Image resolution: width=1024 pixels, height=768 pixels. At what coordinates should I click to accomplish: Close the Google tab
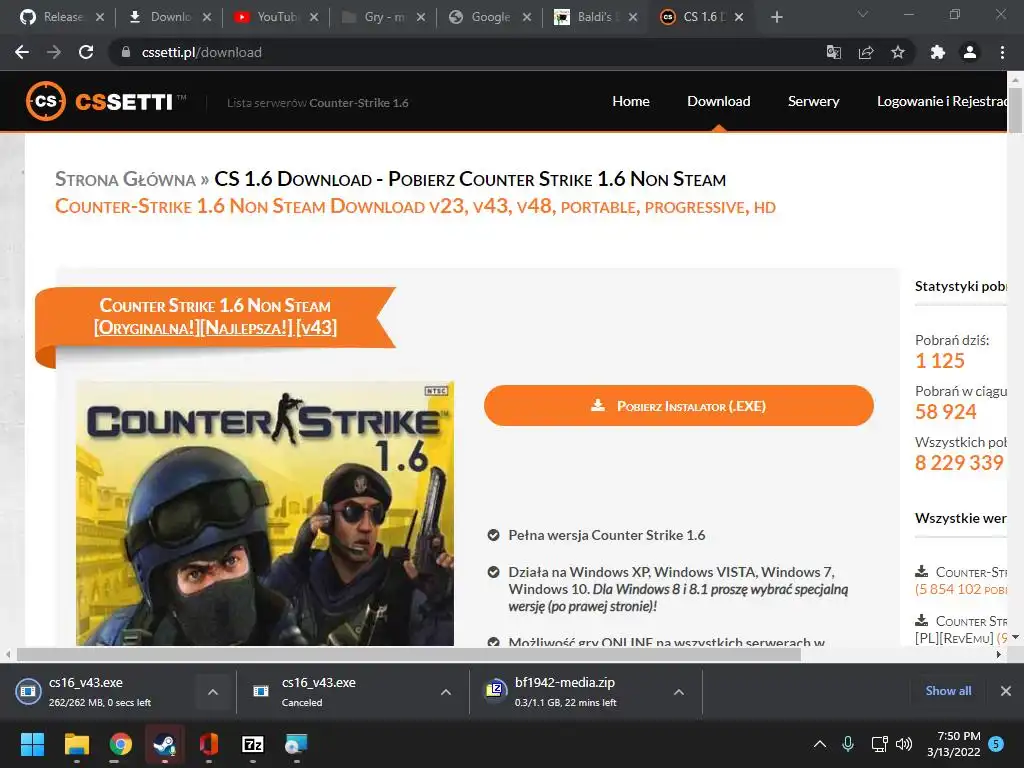point(527,17)
